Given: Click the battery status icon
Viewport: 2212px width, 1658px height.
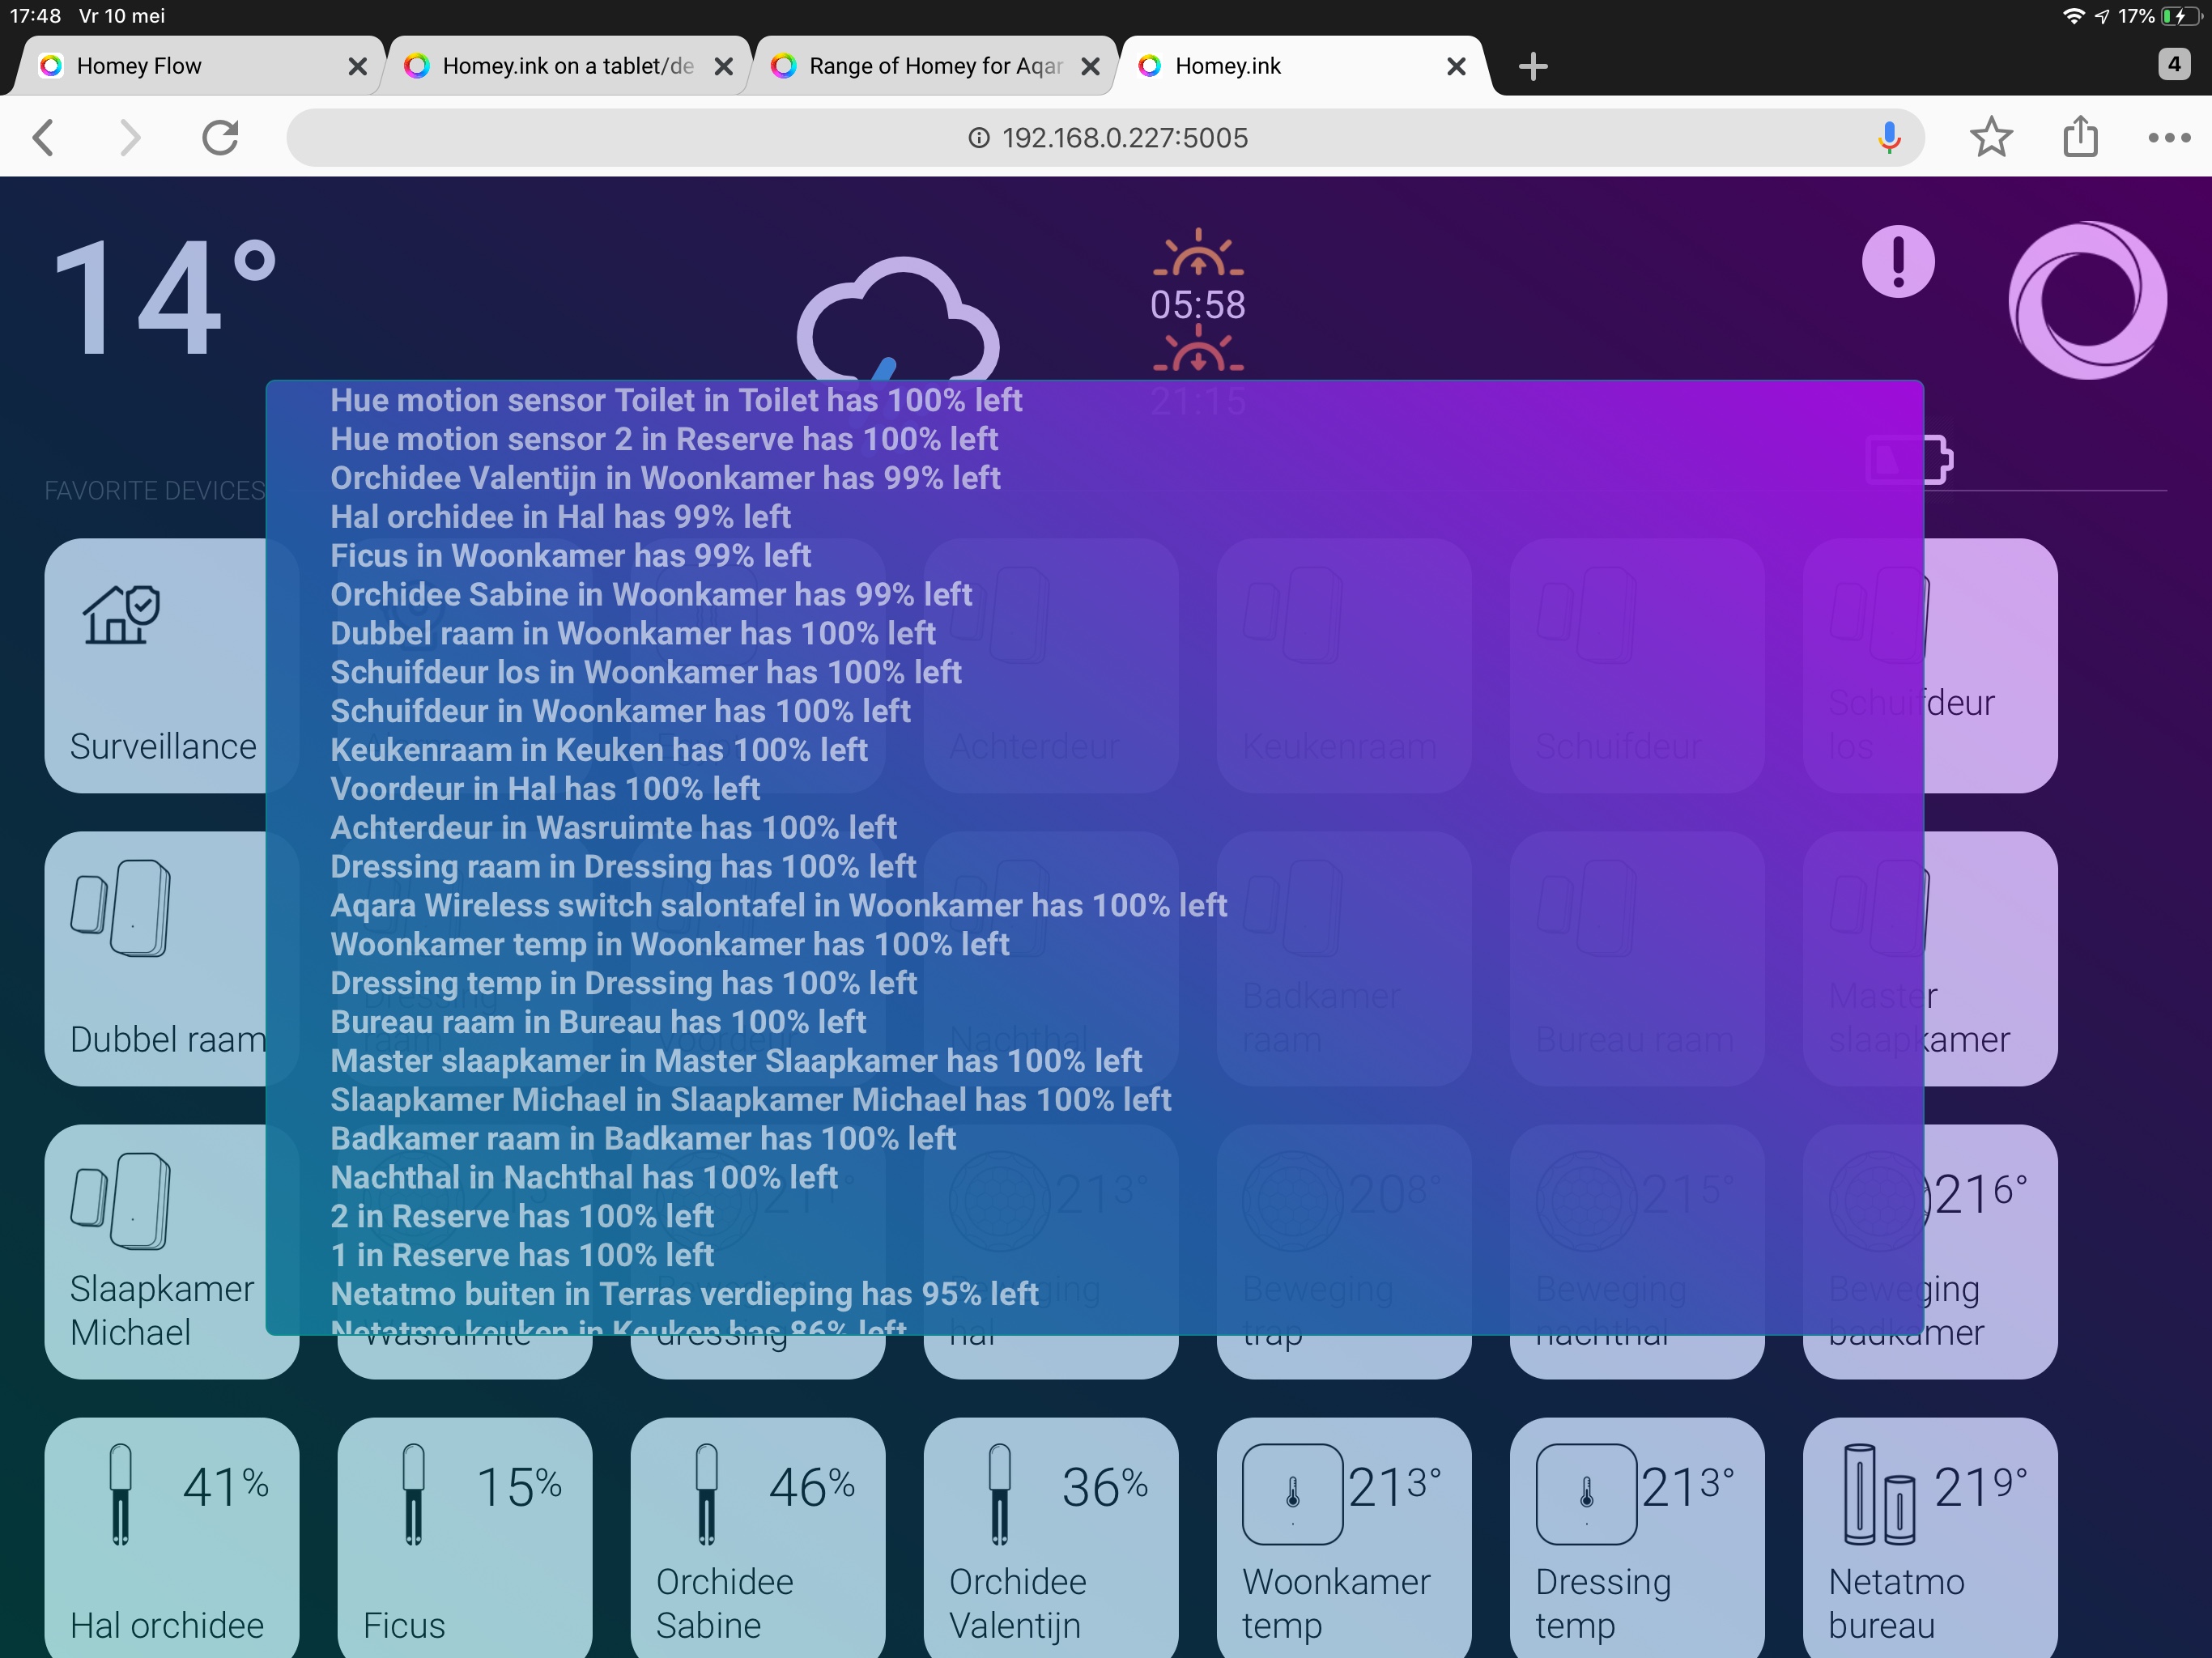Looking at the screenshot, I should tap(1938, 460).
